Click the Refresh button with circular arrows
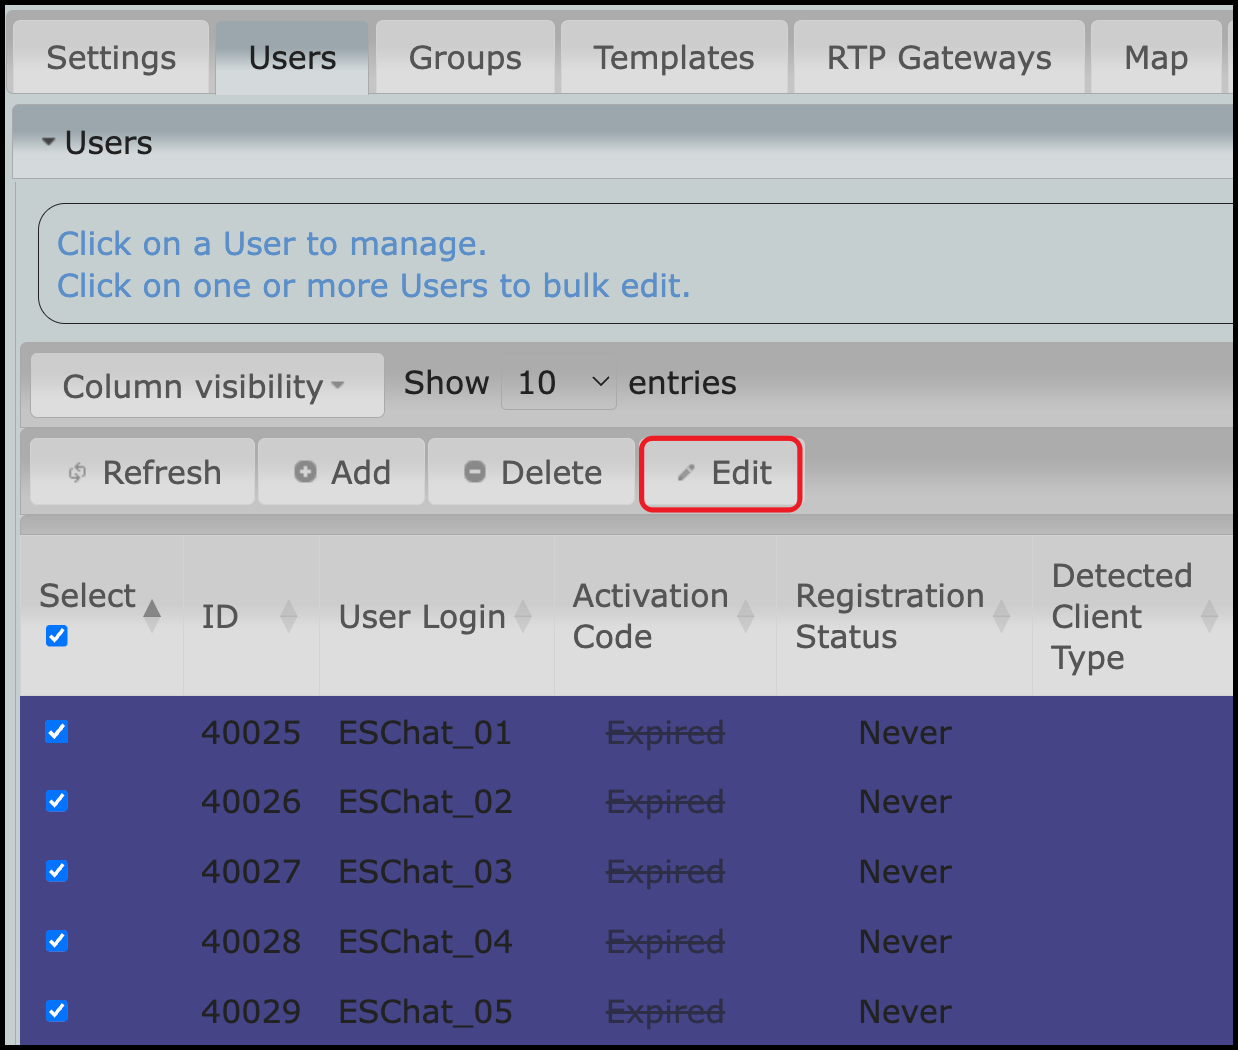 [x=142, y=472]
